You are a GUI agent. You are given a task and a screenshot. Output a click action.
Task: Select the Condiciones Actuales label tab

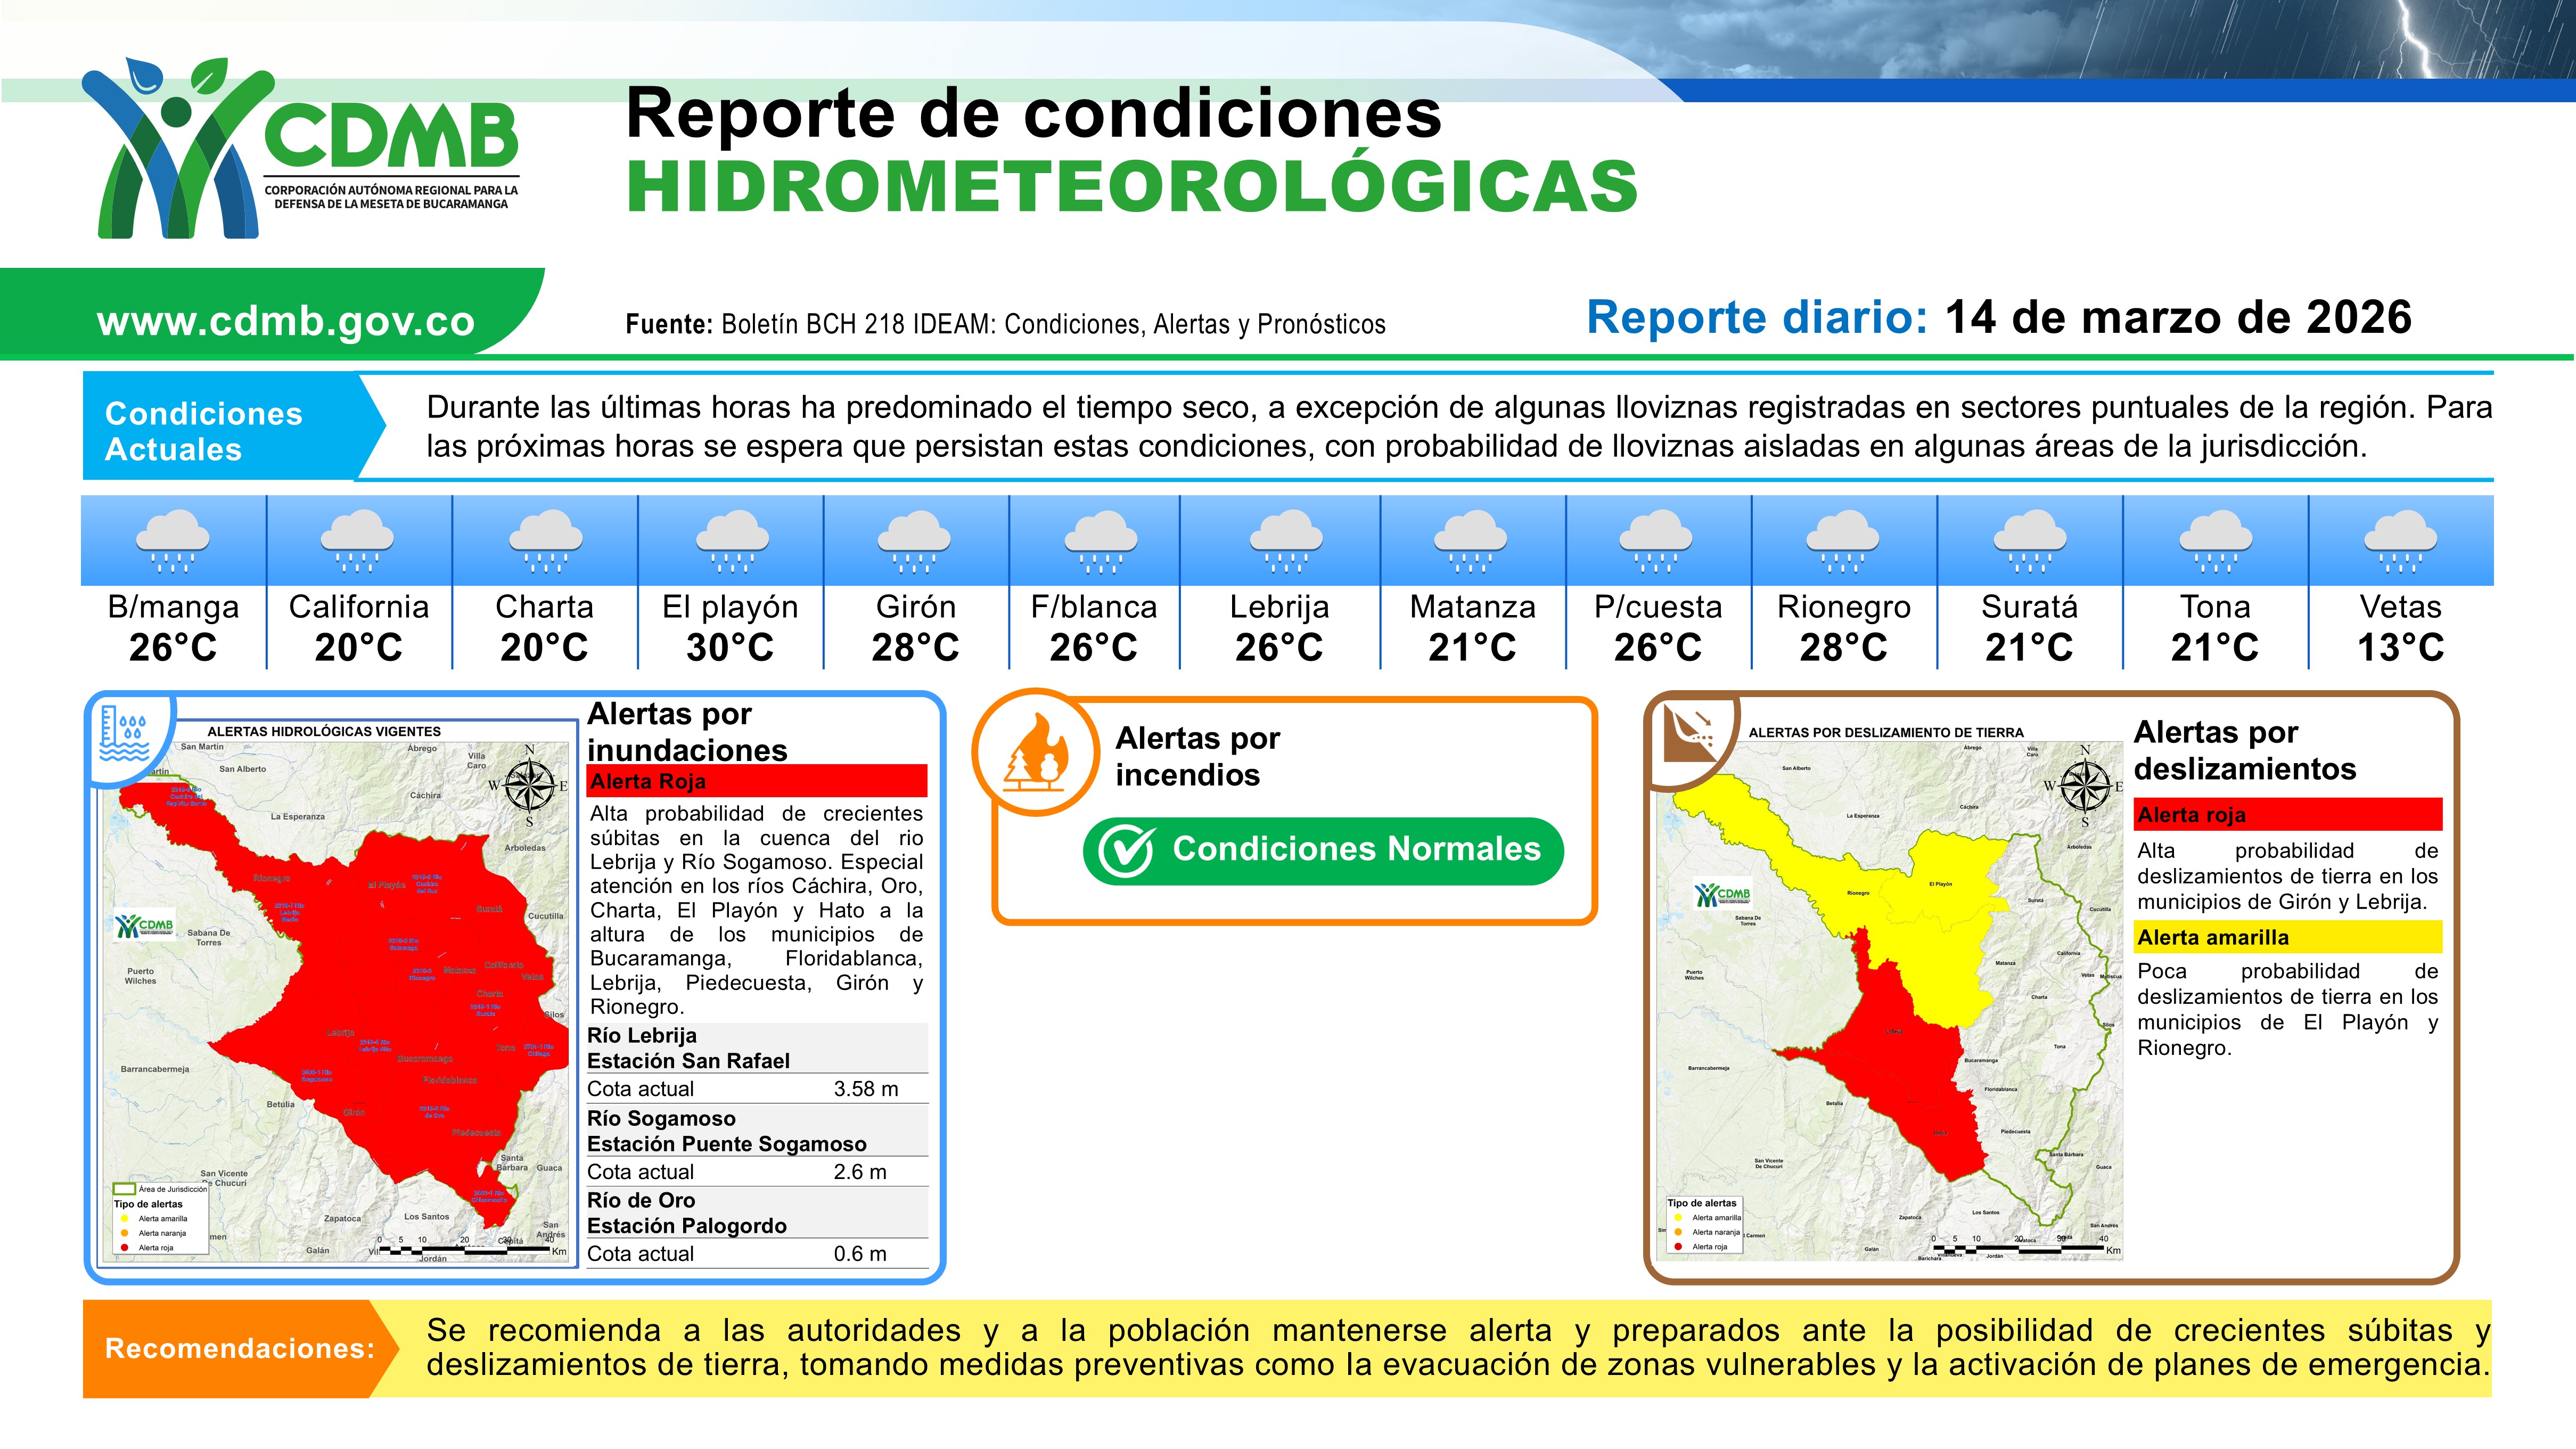pos(204,431)
